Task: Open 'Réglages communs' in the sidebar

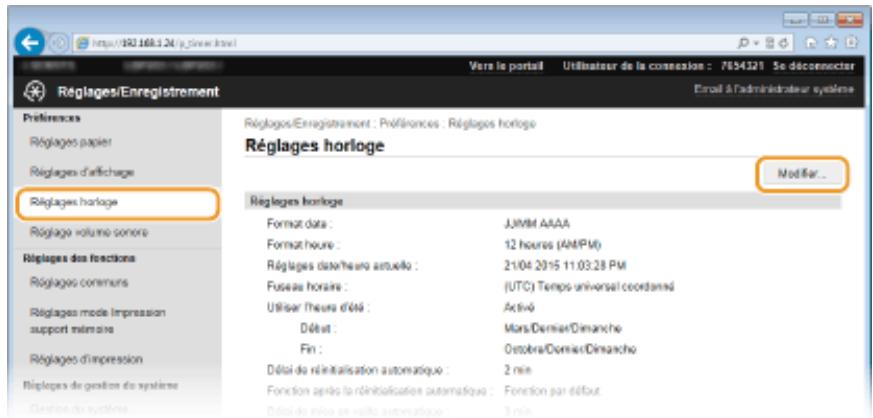Action: [79, 282]
